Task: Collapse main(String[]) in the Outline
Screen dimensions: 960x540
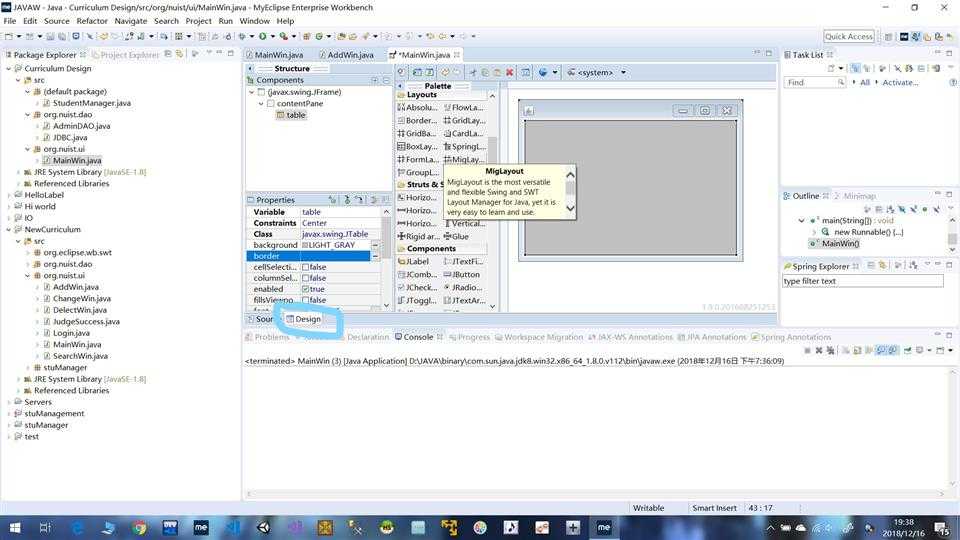Action: tap(801, 220)
